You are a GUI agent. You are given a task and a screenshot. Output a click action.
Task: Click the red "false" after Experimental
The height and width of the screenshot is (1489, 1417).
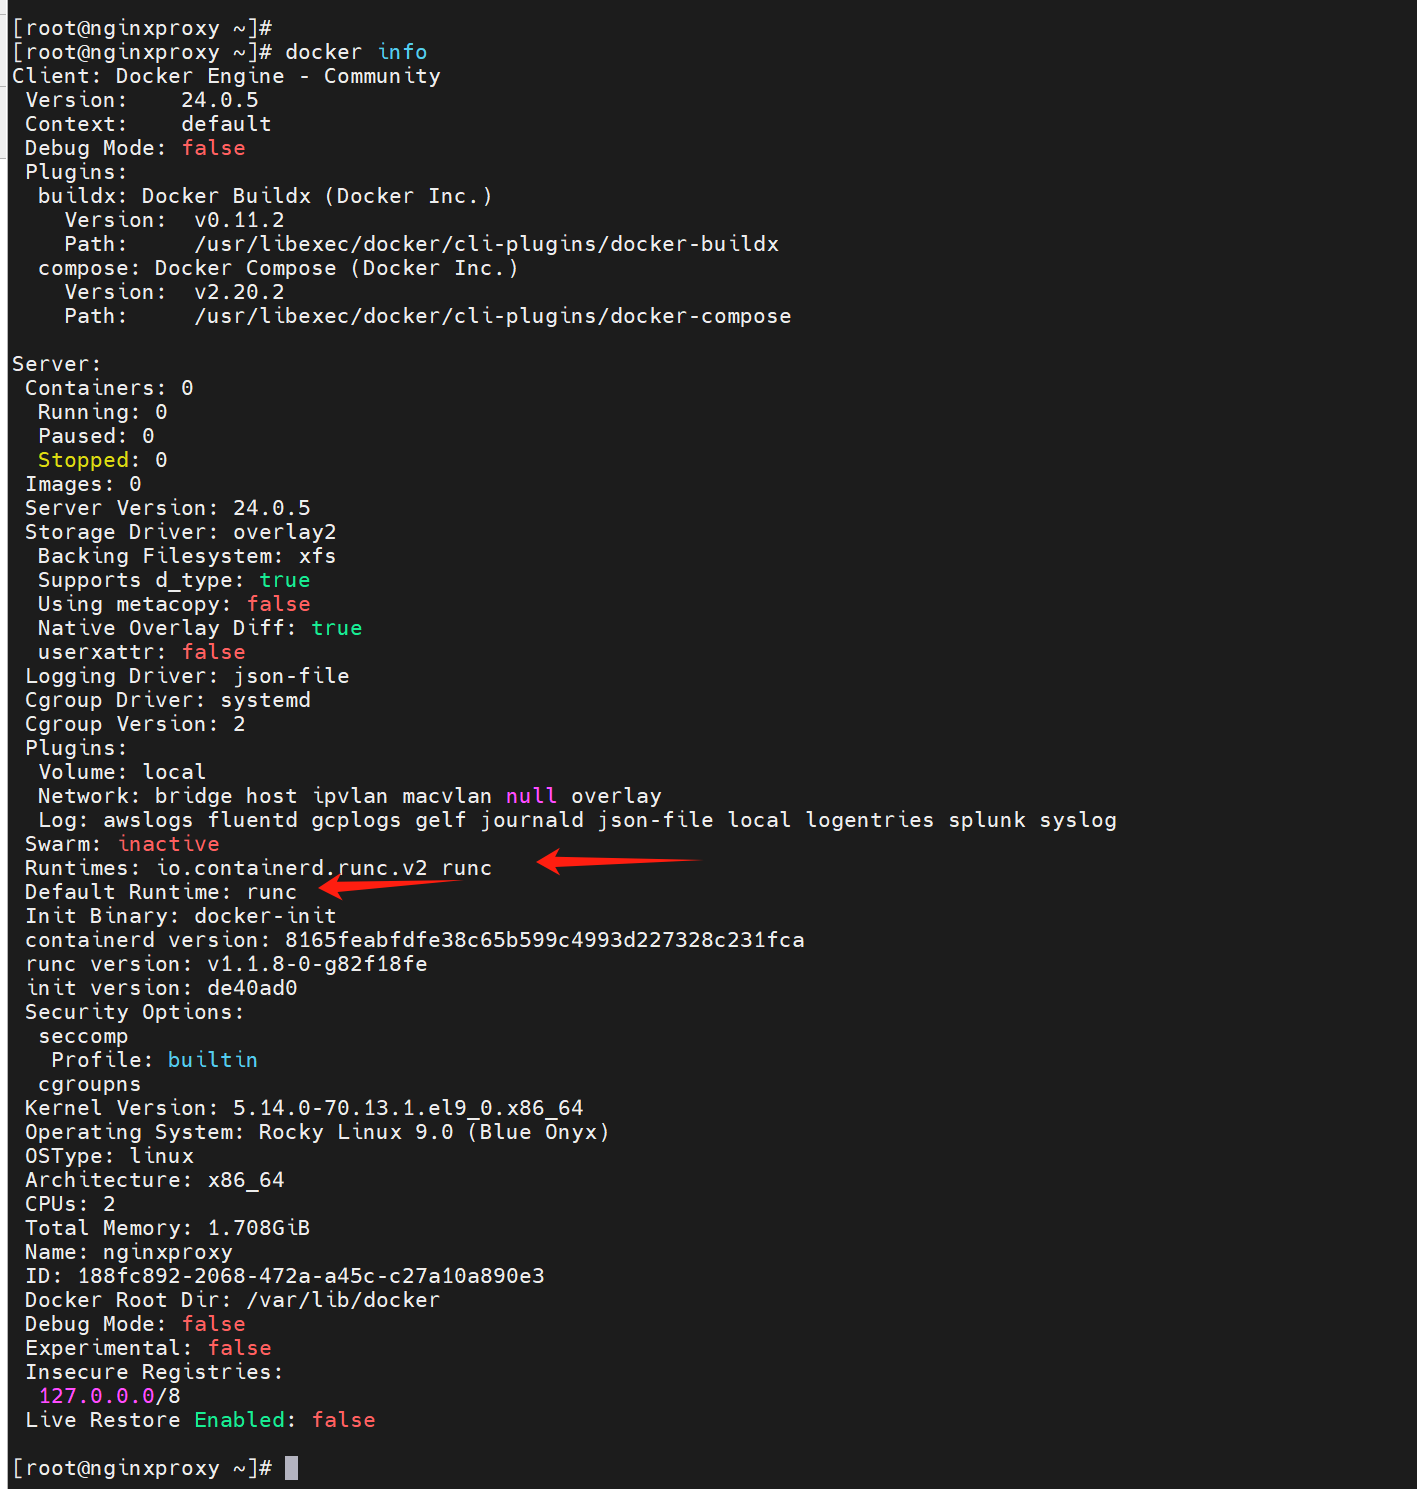[x=240, y=1348]
